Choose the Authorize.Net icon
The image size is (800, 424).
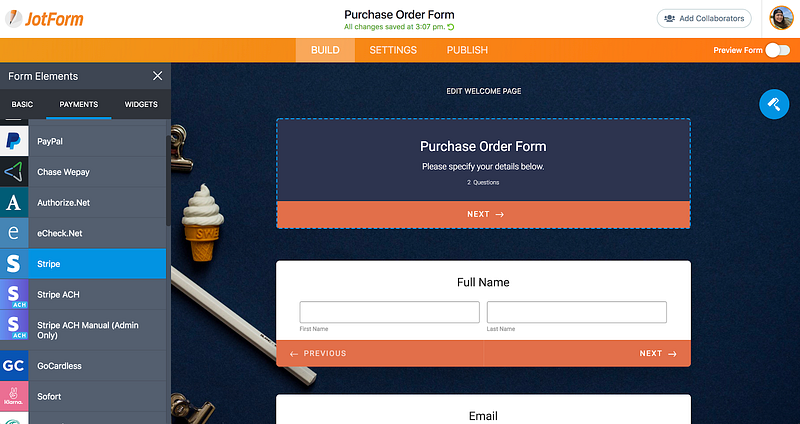click(x=14, y=203)
